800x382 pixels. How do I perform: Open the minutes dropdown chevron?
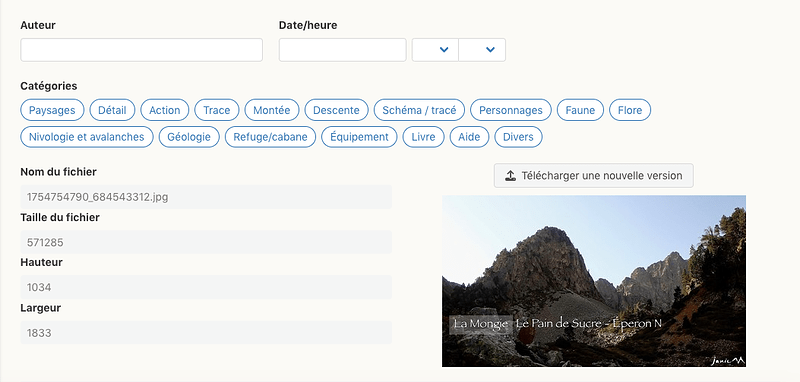tap(490, 49)
